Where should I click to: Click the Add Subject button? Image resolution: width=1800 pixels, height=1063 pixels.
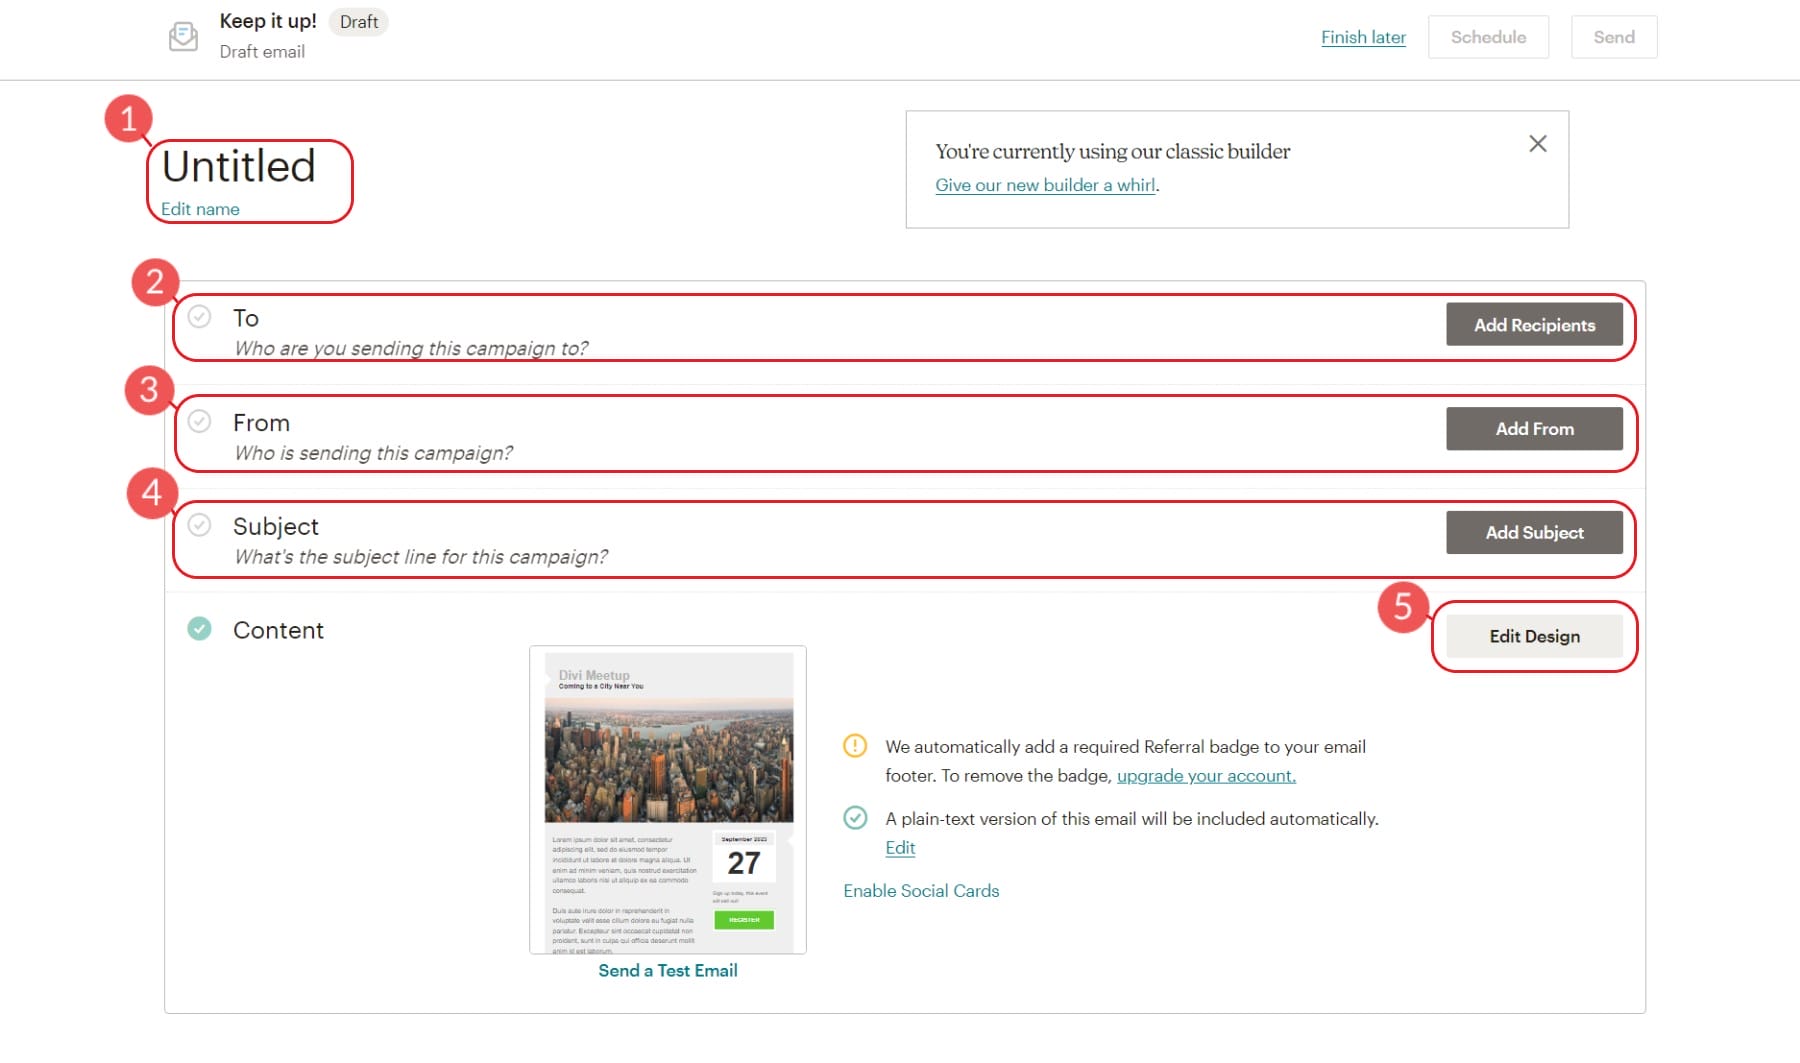1534,532
